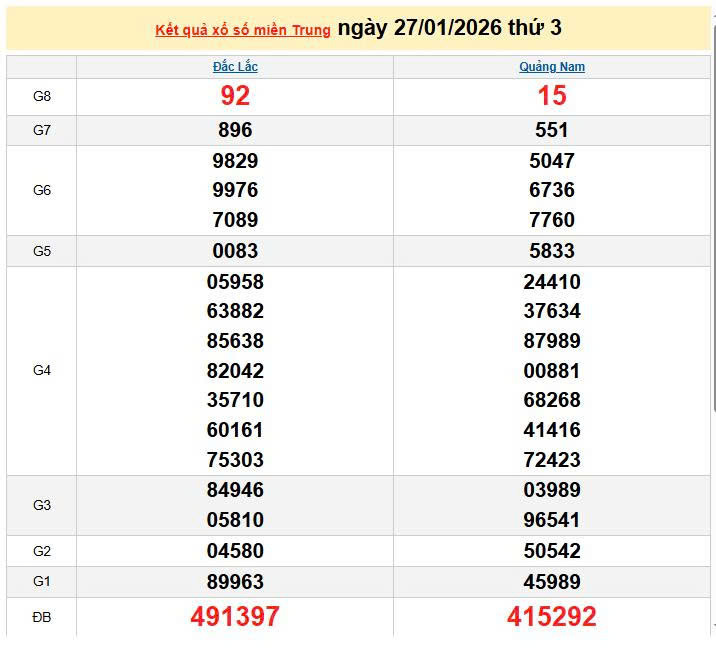Click Đắc Lắc G4 number 75303
Screen dimensions: 716x652
point(235,460)
